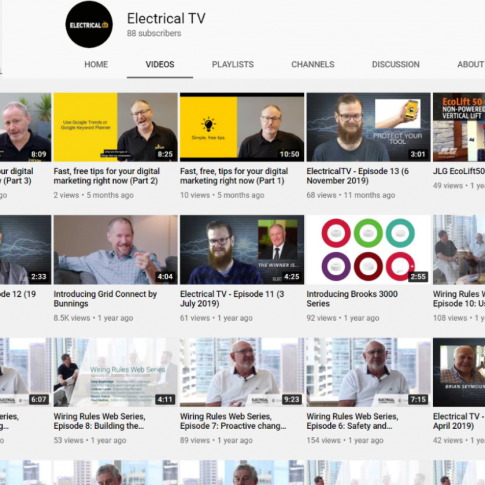Open the CHANNELS tab
The image size is (485, 485).
coord(313,64)
